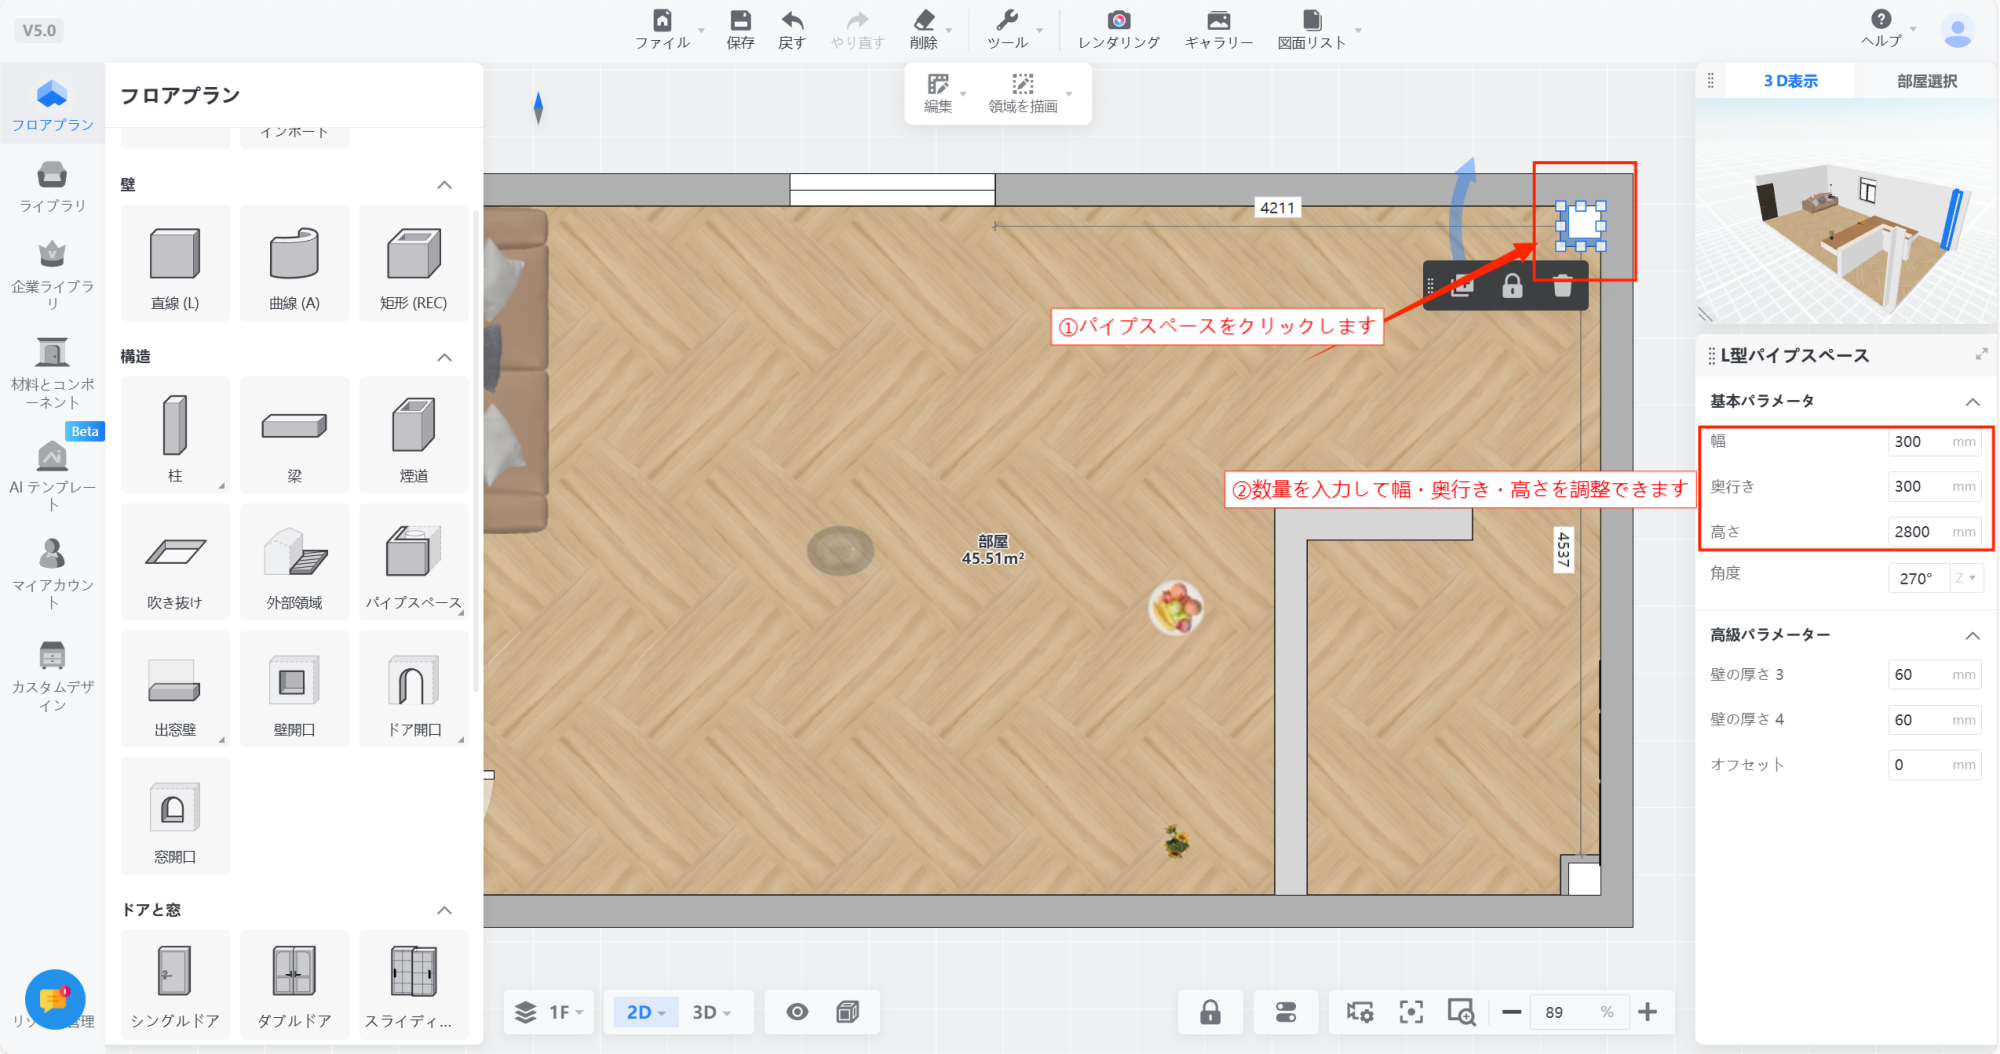Duplicate the selected object via floating toolbar
The width and height of the screenshot is (2000, 1054).
[1463, 286]
